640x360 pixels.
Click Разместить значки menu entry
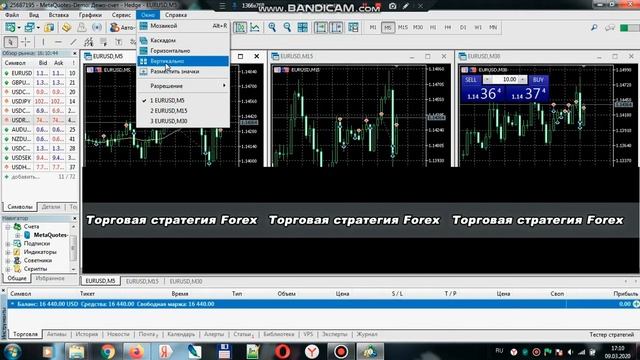pyautogui.click(x=183, y=71)
